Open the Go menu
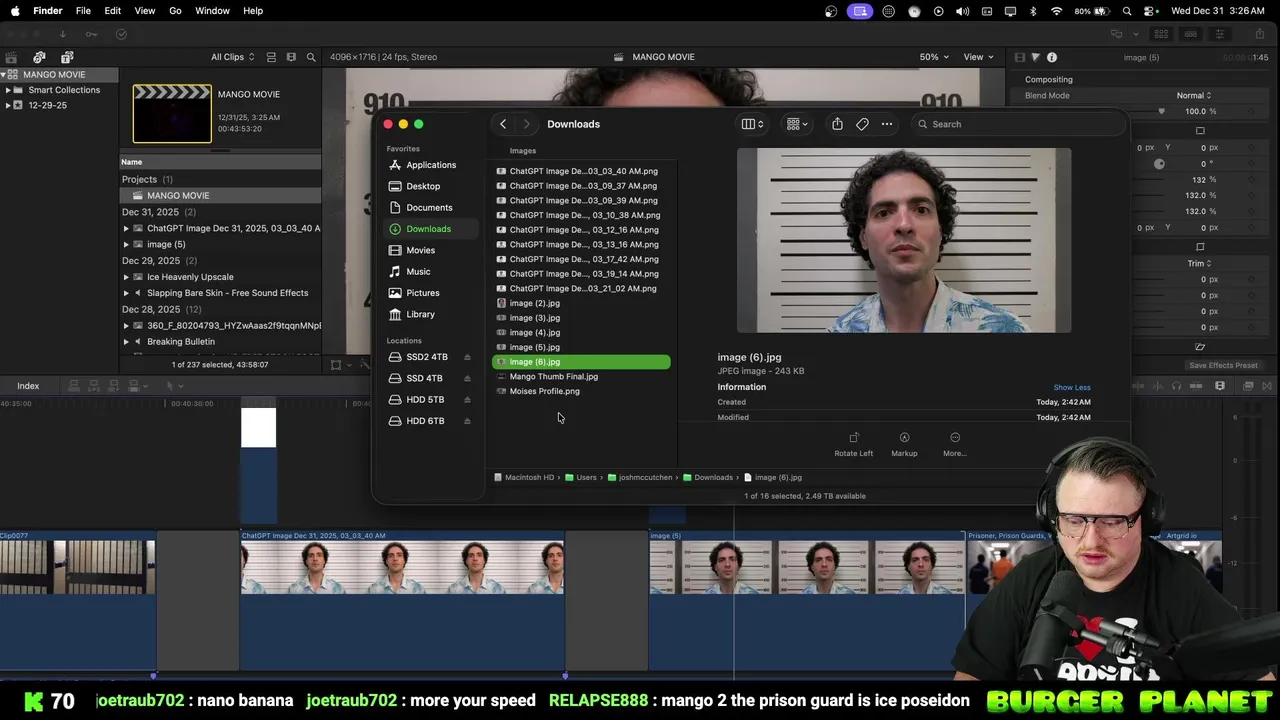 click(175, 11)
